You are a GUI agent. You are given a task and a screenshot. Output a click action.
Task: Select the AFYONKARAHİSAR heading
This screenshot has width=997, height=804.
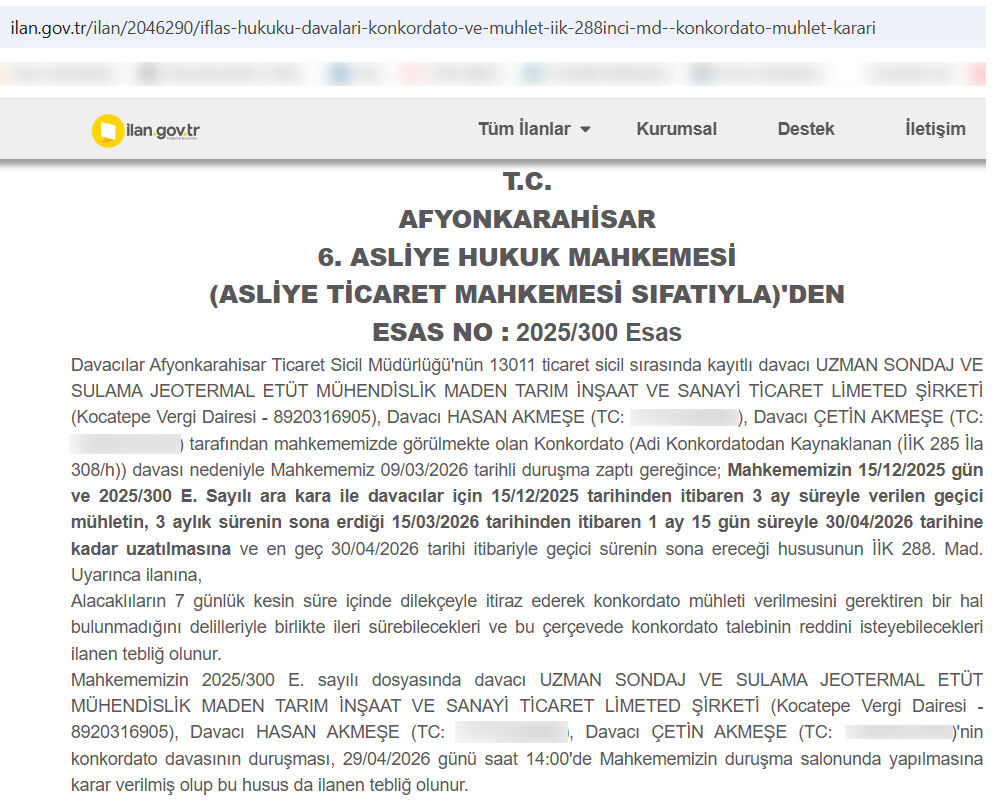pyautogui.click(x=527, y=219)
